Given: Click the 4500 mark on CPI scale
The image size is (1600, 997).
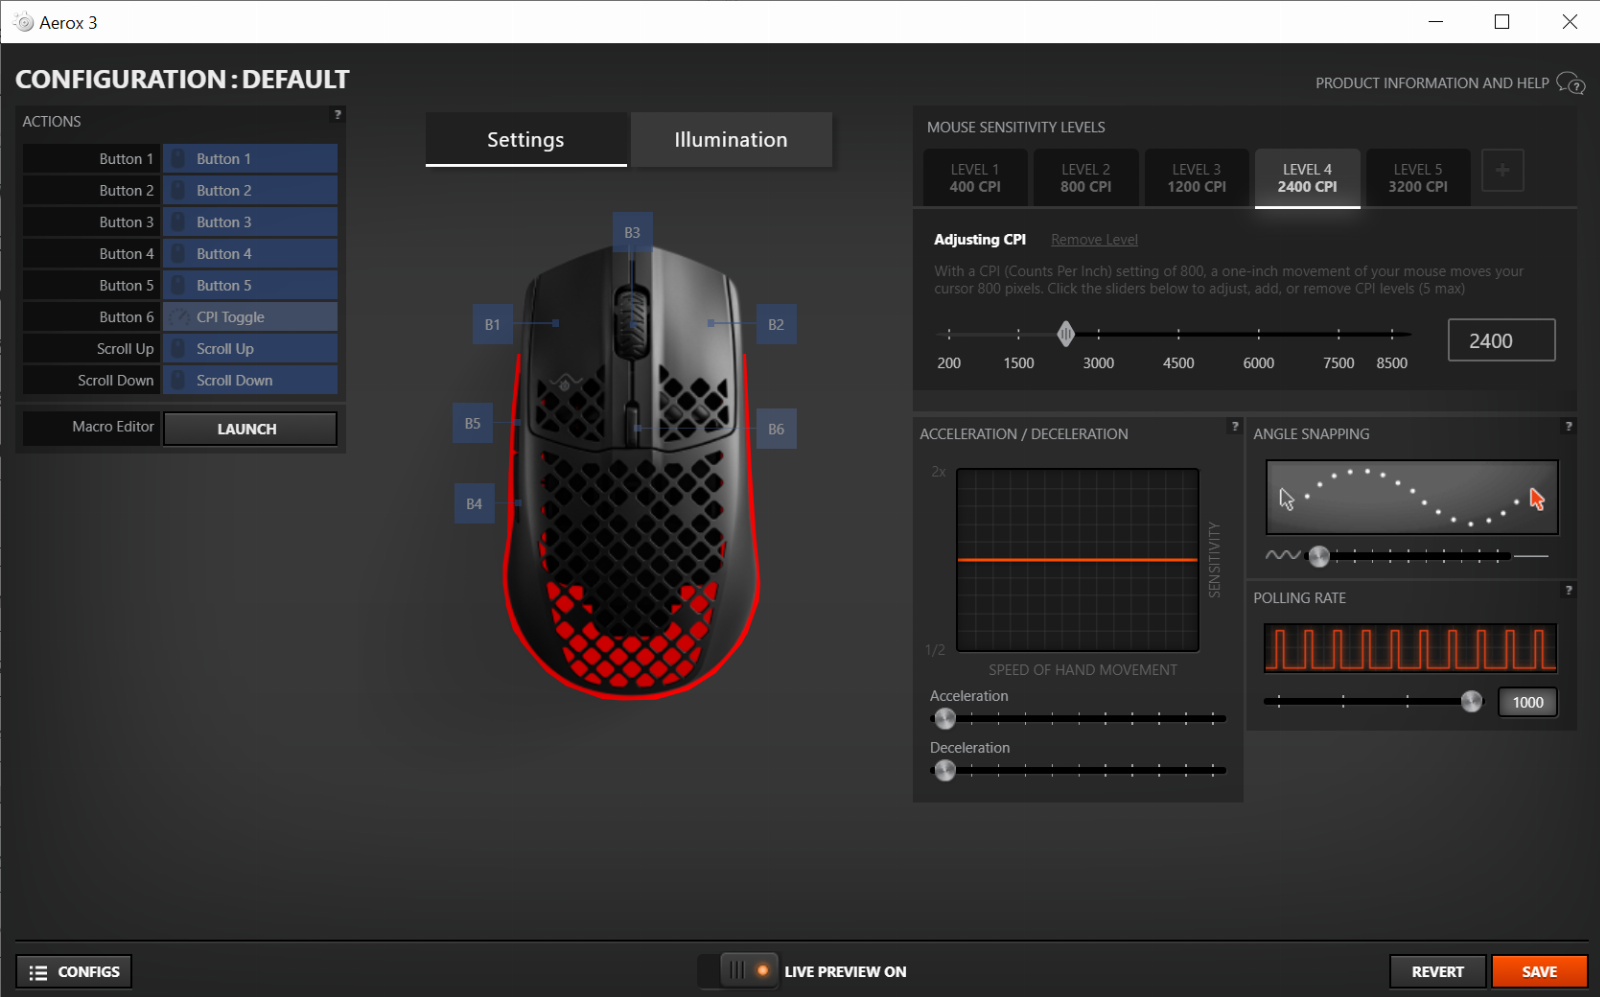Looking at the screenshot, I should [x=1178, y=363].
